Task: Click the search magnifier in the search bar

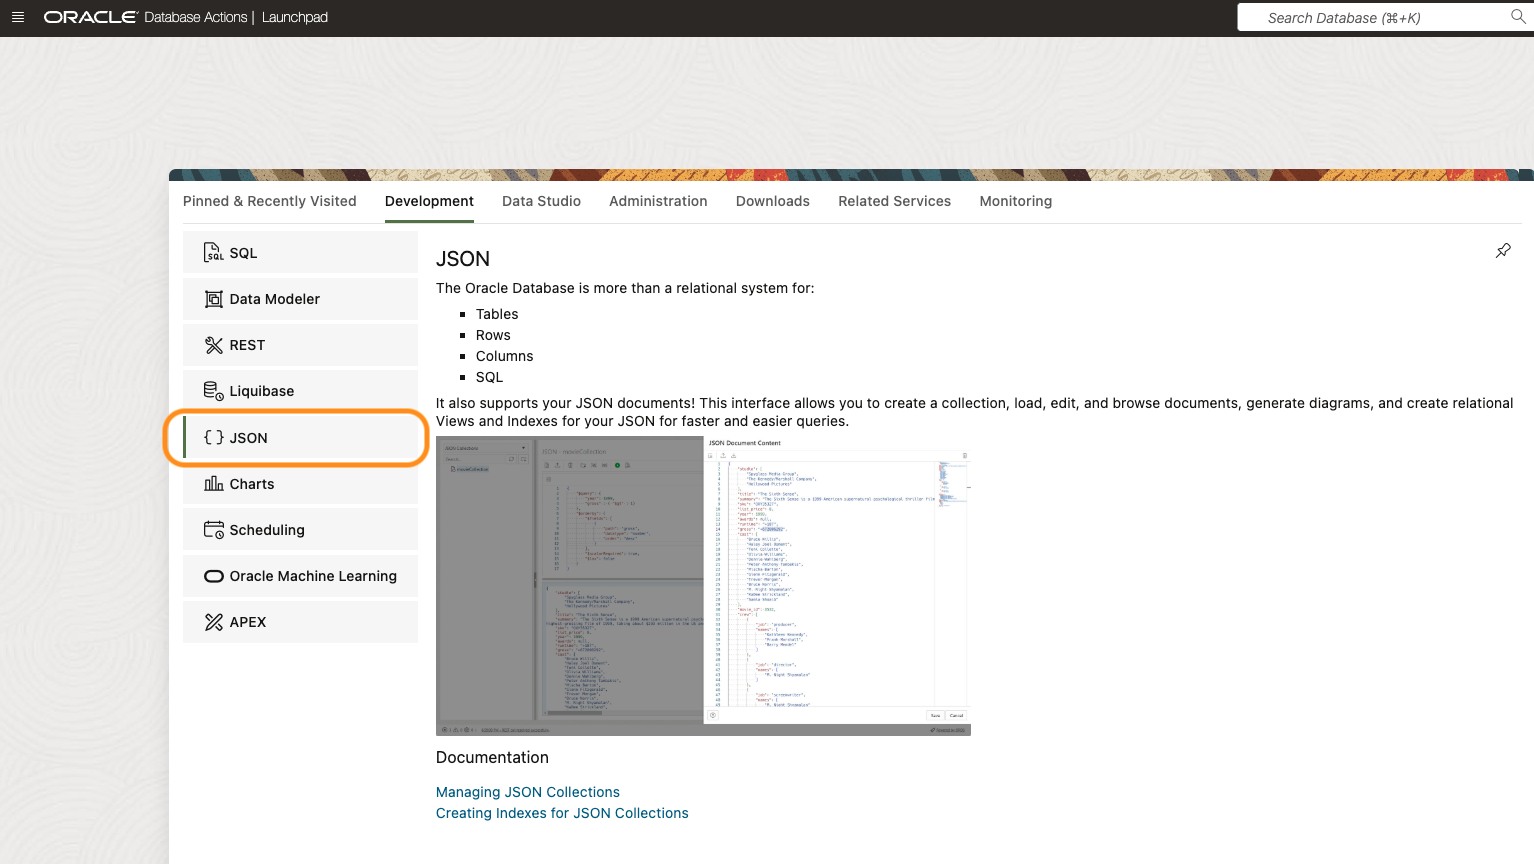Action: [x=1518, y=17]
